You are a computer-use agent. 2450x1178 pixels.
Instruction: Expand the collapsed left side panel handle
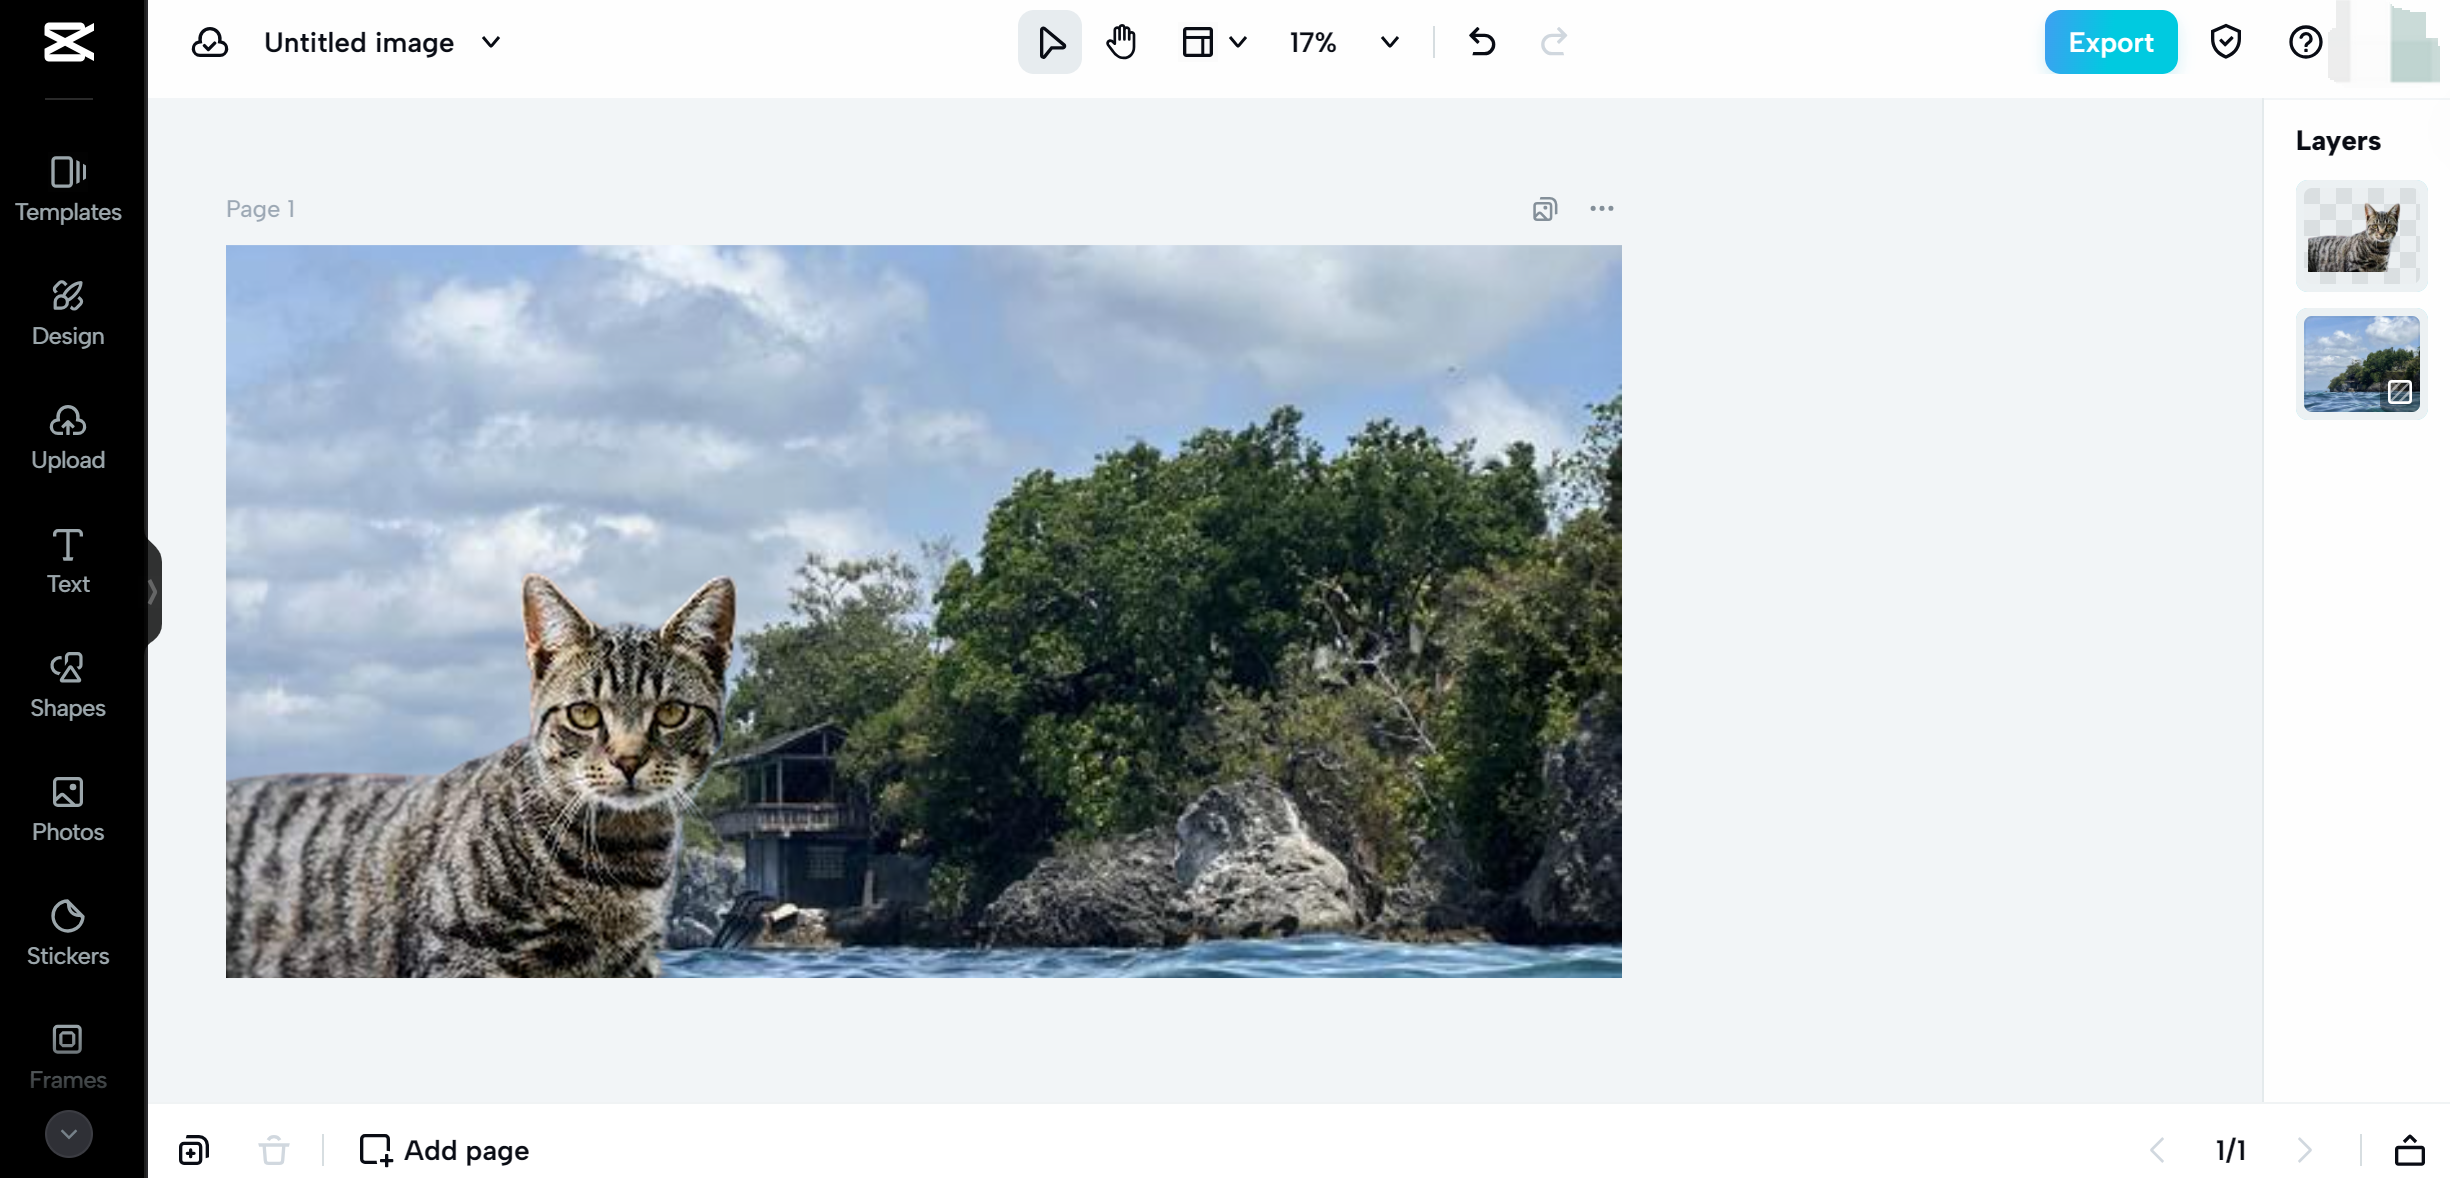(x=153, y=592)
